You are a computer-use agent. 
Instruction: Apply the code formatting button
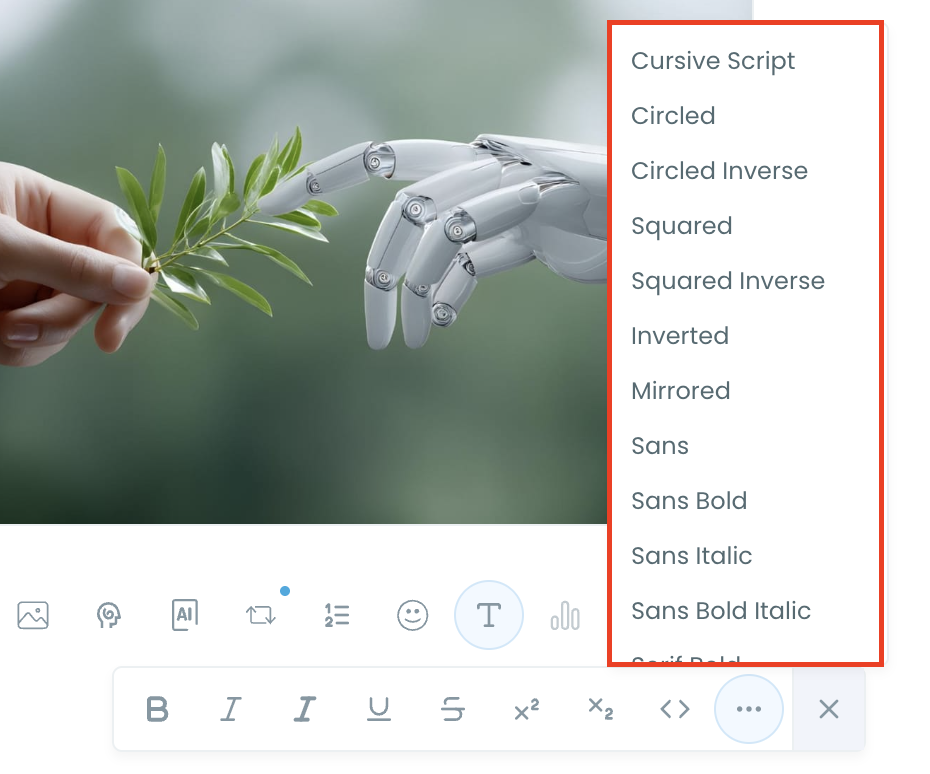click(x=674, y=710)
